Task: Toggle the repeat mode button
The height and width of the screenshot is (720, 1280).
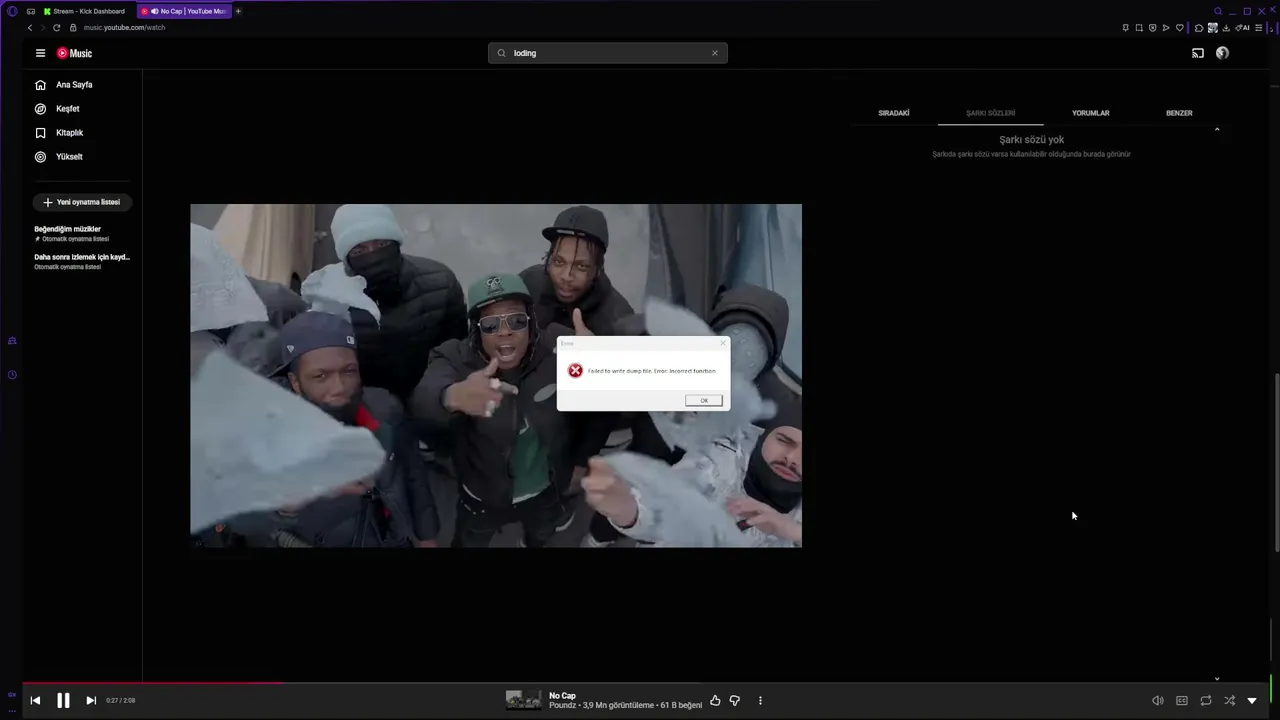Action: tap(1206, 701)
